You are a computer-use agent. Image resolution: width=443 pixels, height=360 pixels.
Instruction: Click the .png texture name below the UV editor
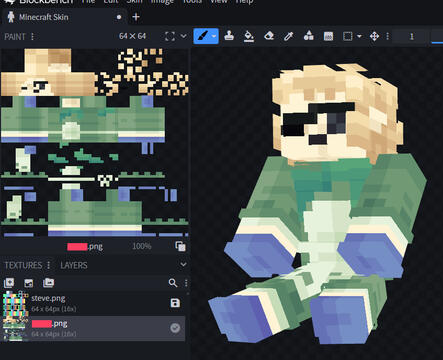(x=85, y=246)
